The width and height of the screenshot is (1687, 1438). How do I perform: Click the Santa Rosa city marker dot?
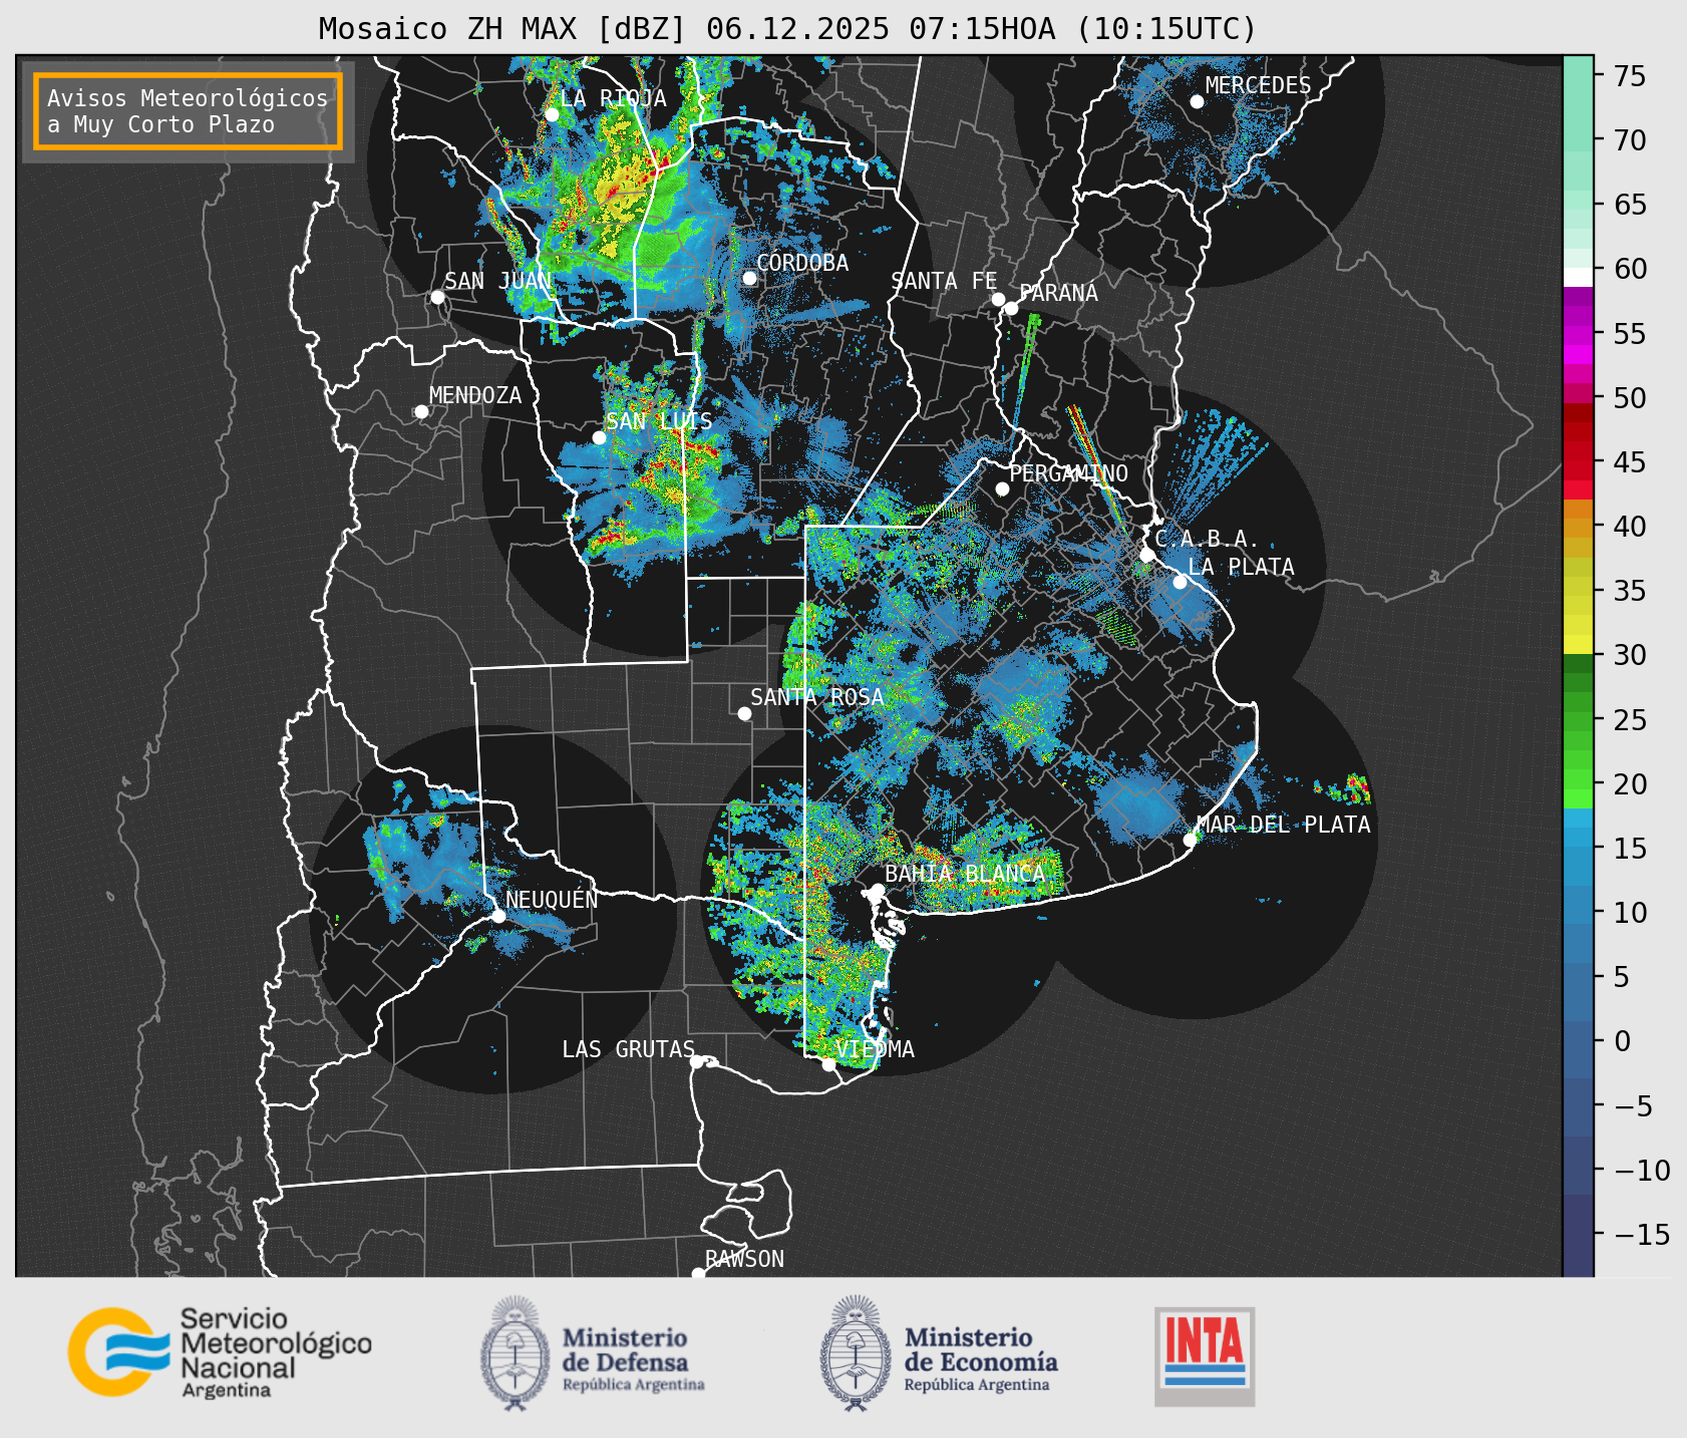click(x=744, y=713)
